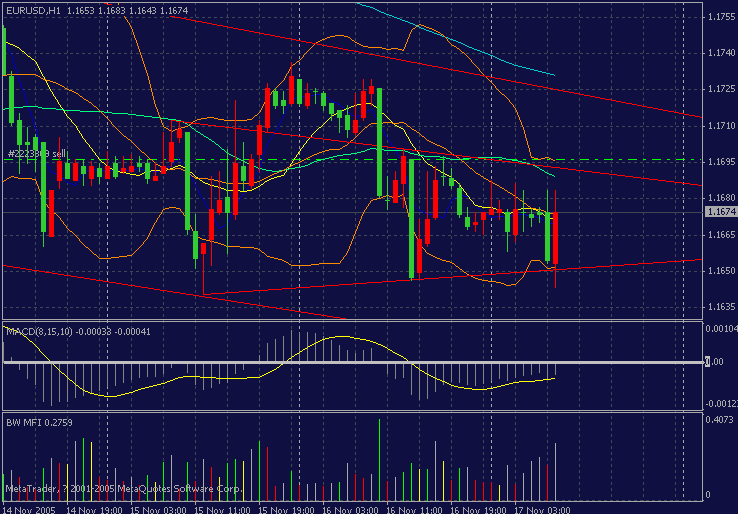Click the 15 Nov 11:00 time label

[x=222, y=510]
